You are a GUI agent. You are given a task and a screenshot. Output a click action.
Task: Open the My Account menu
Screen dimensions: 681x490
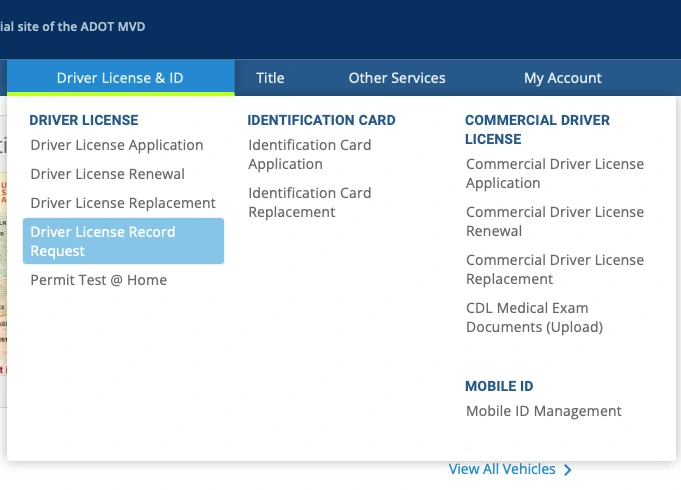[562, 78]
